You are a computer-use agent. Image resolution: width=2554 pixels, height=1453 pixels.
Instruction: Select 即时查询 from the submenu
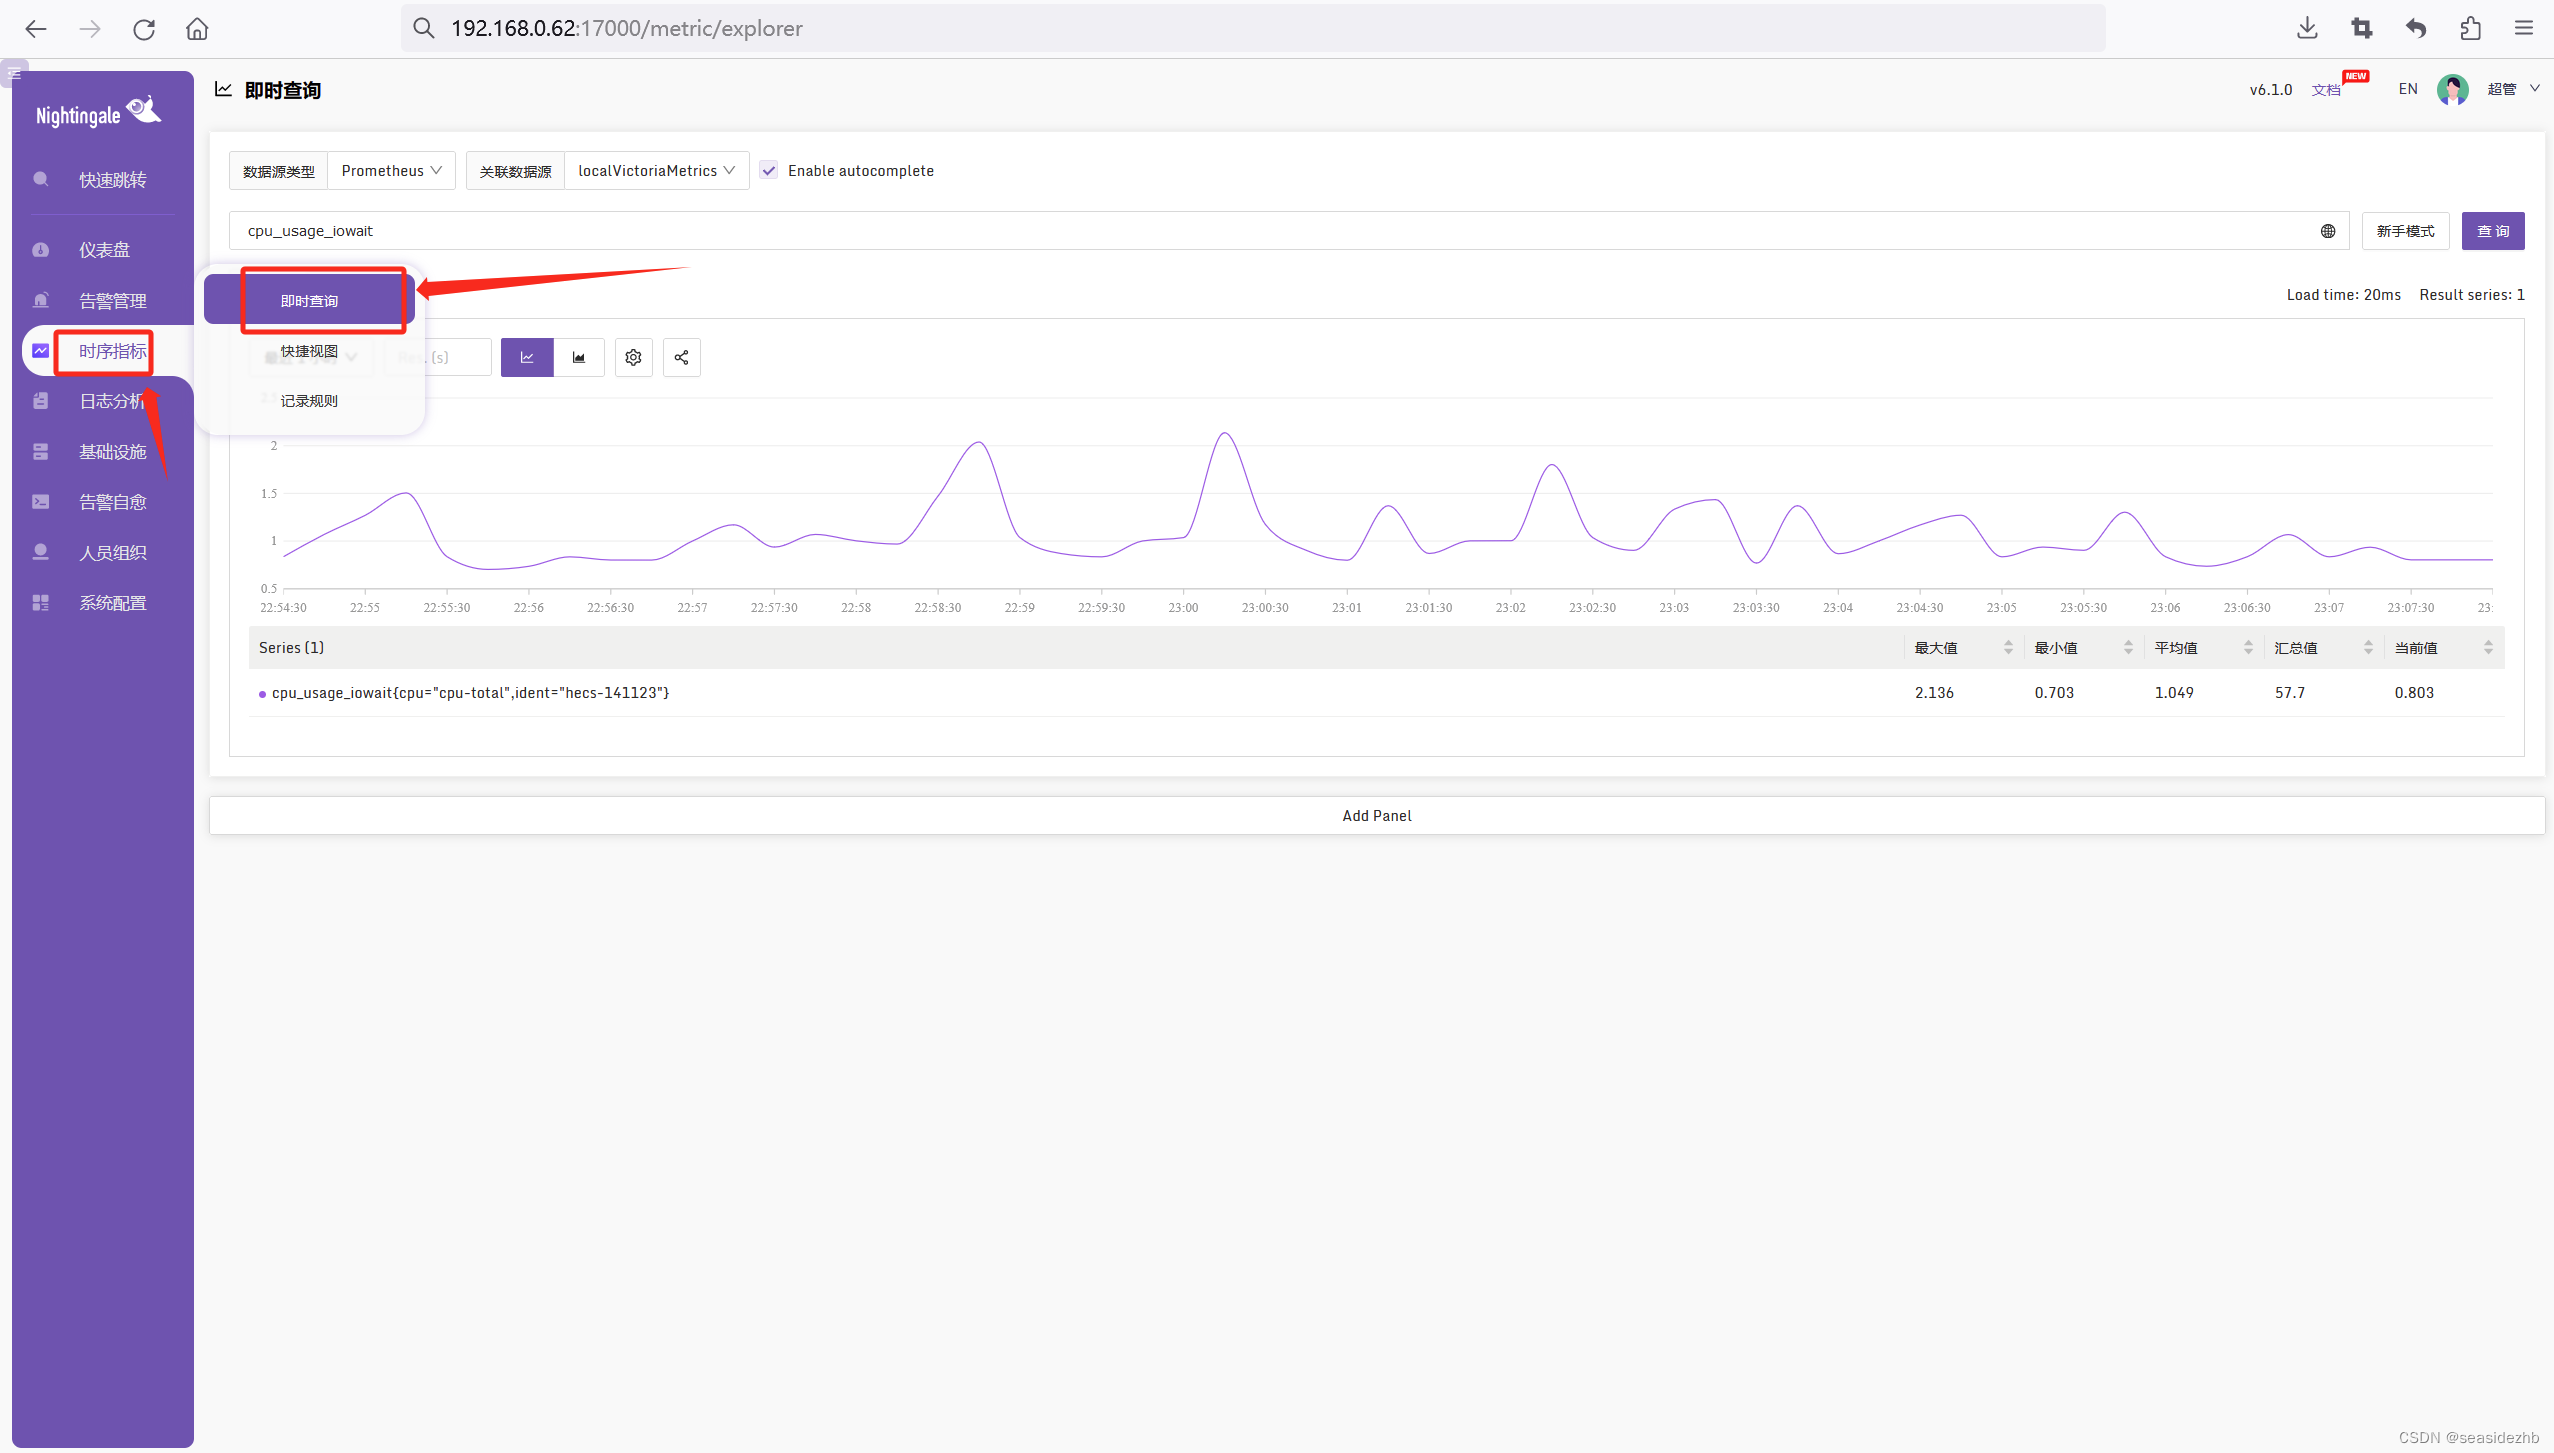[x=310, y=300]
